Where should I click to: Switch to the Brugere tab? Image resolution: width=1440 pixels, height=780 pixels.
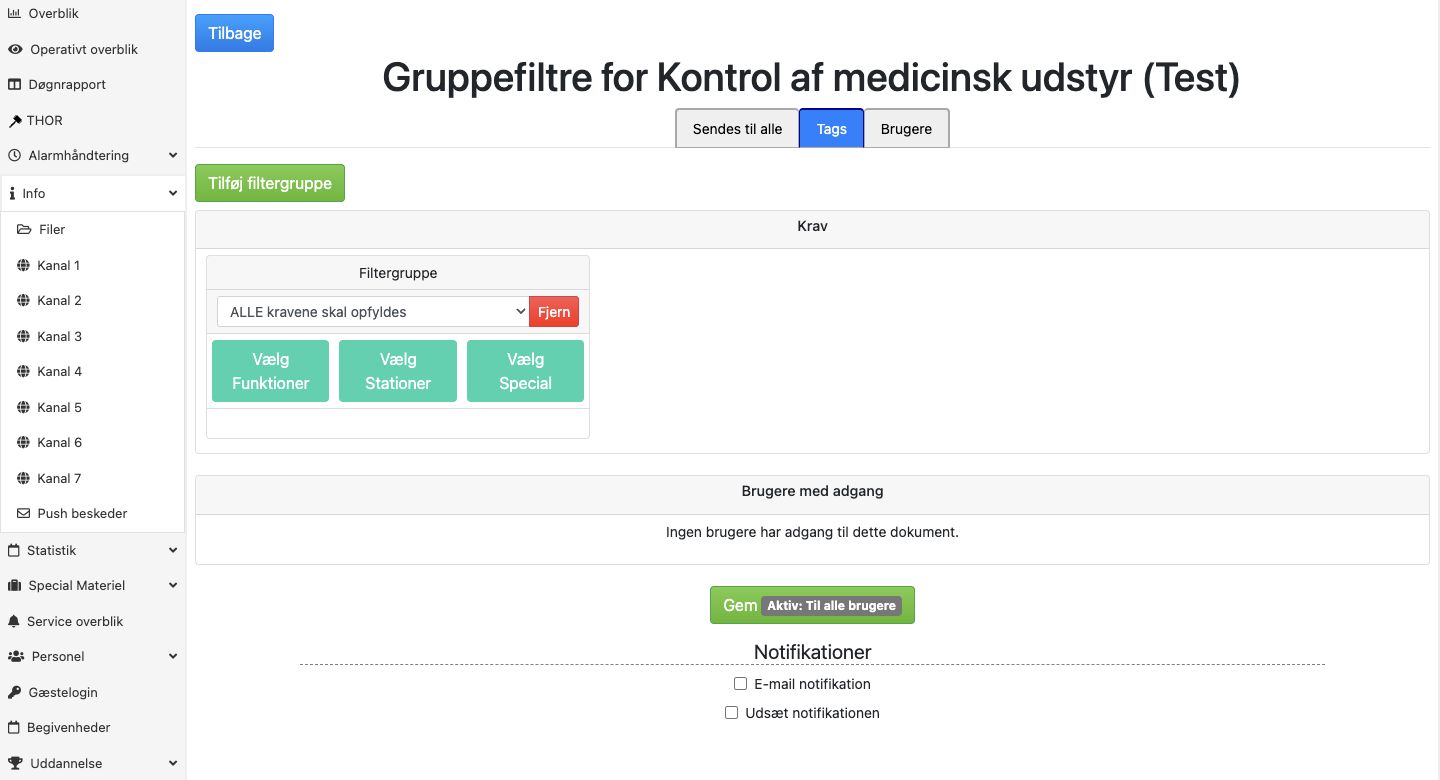coord(906,129)
